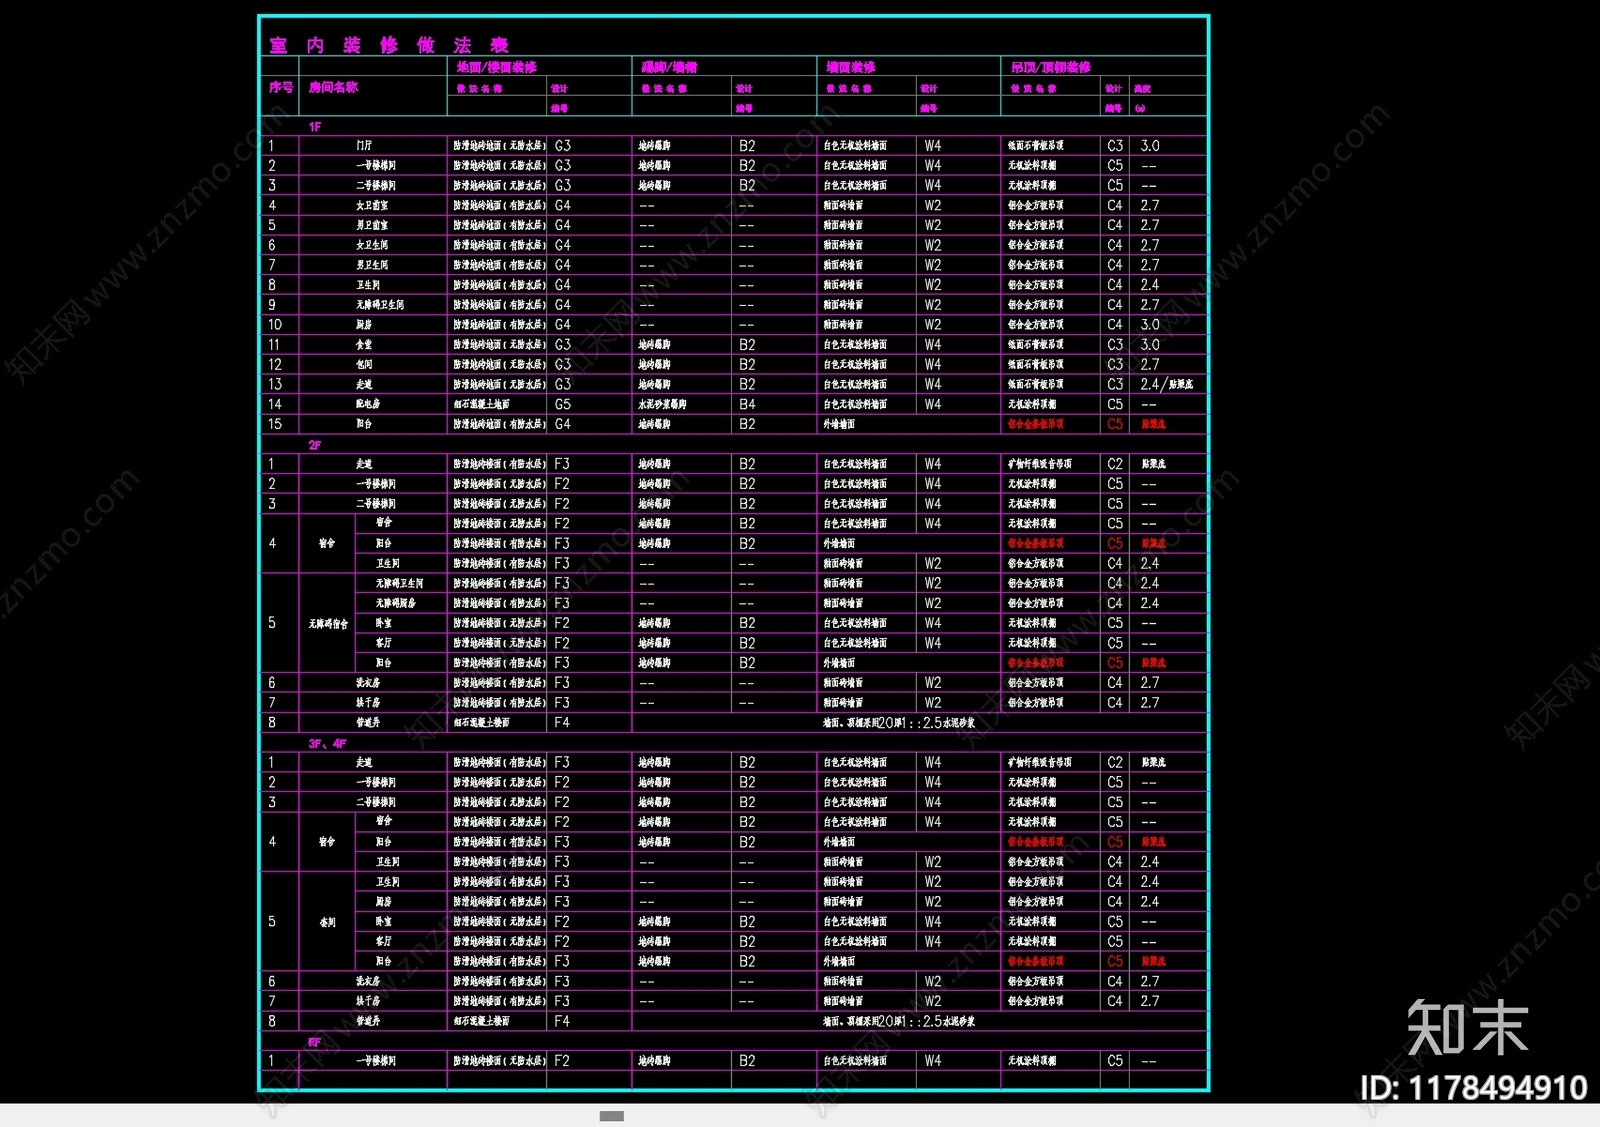The width and height of the screenshot is (1600, 1127).
Task: Click the 细石混凝土地面 cell in row 14
Action: (482, 405)
